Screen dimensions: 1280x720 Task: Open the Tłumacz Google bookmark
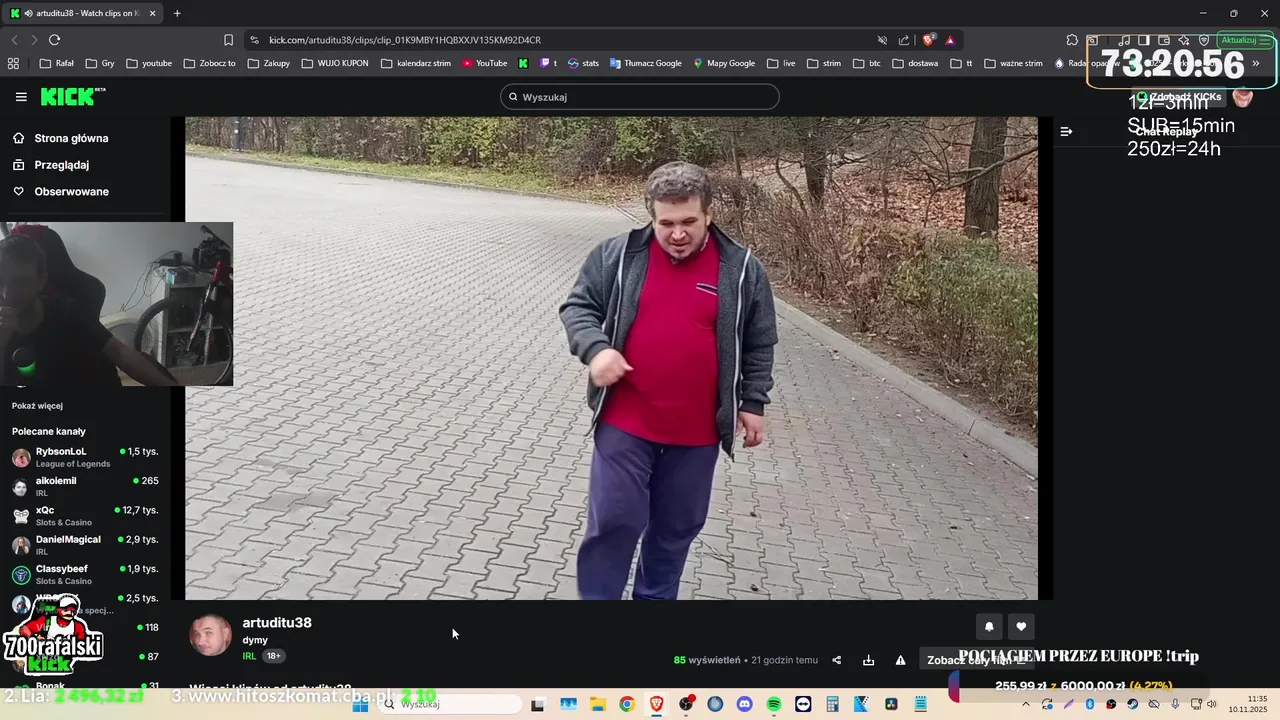tap(646, 63)
